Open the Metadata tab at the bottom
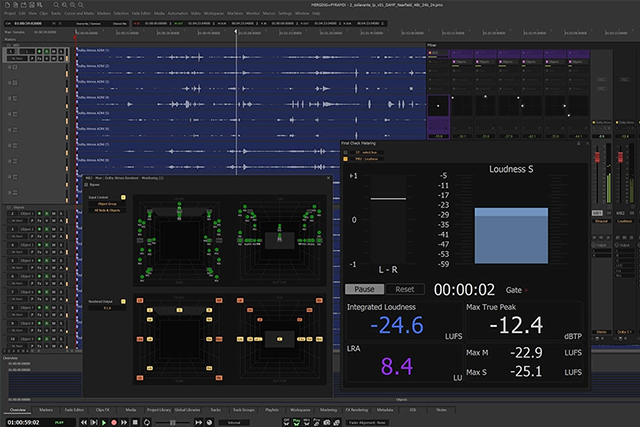This screenshot has width=640, height=427. click(383, 410)
